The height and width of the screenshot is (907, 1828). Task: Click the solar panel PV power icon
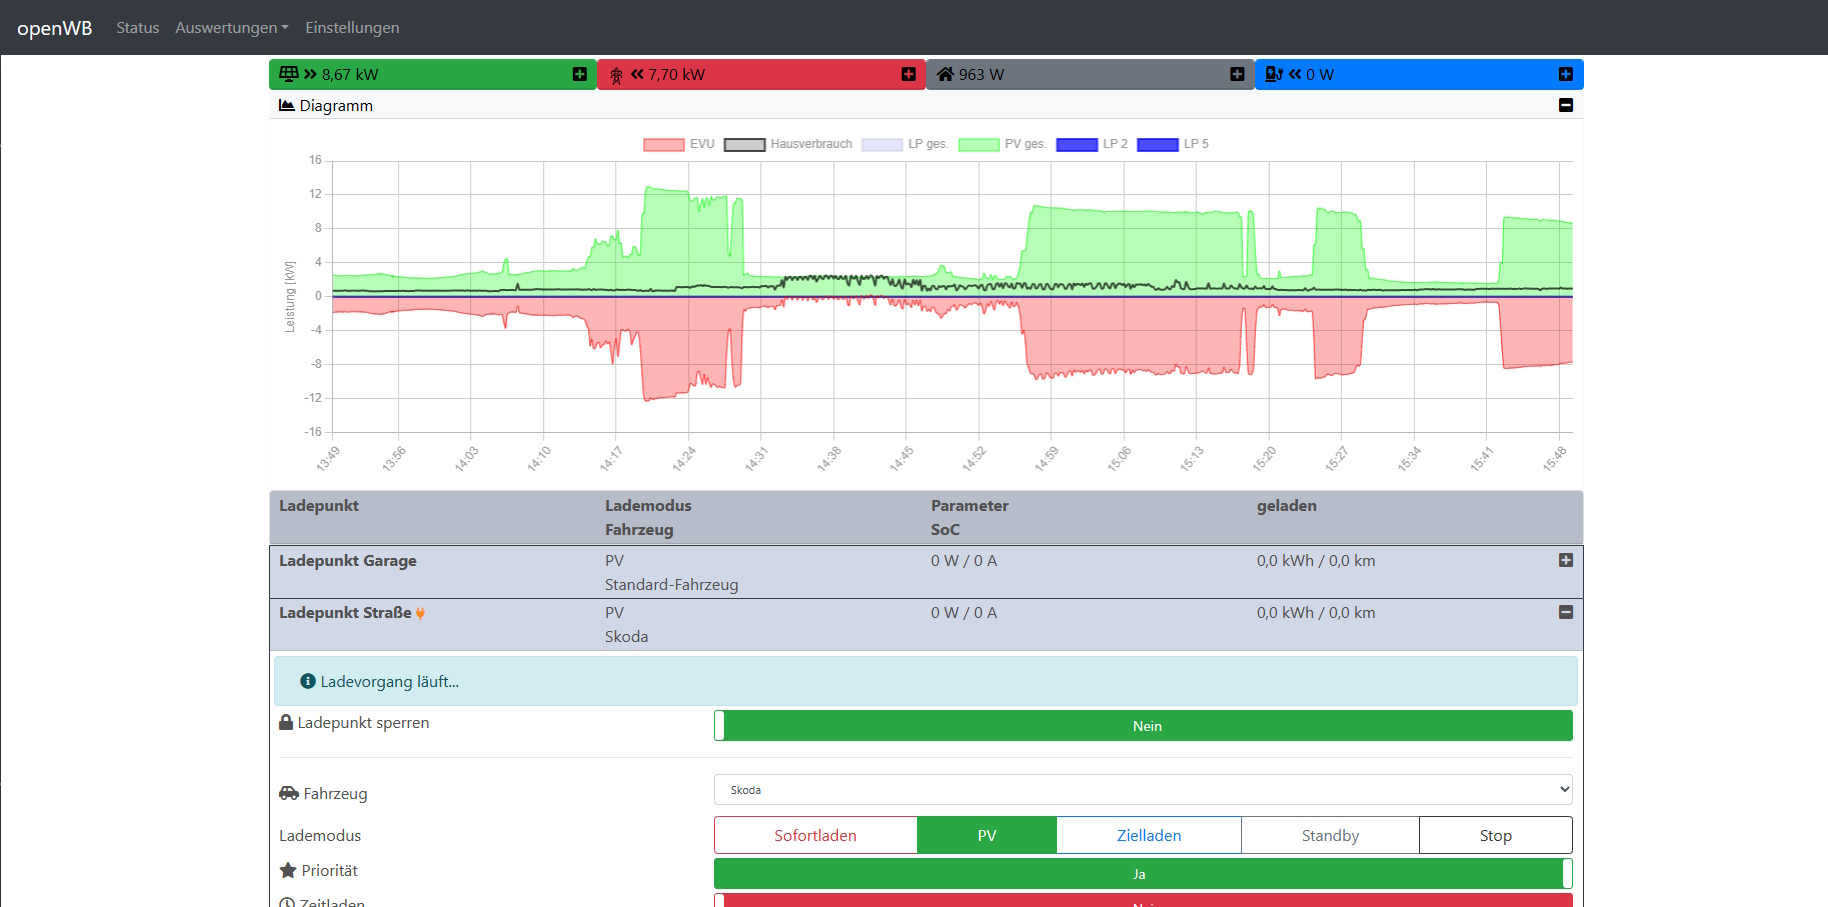point(289,74)
